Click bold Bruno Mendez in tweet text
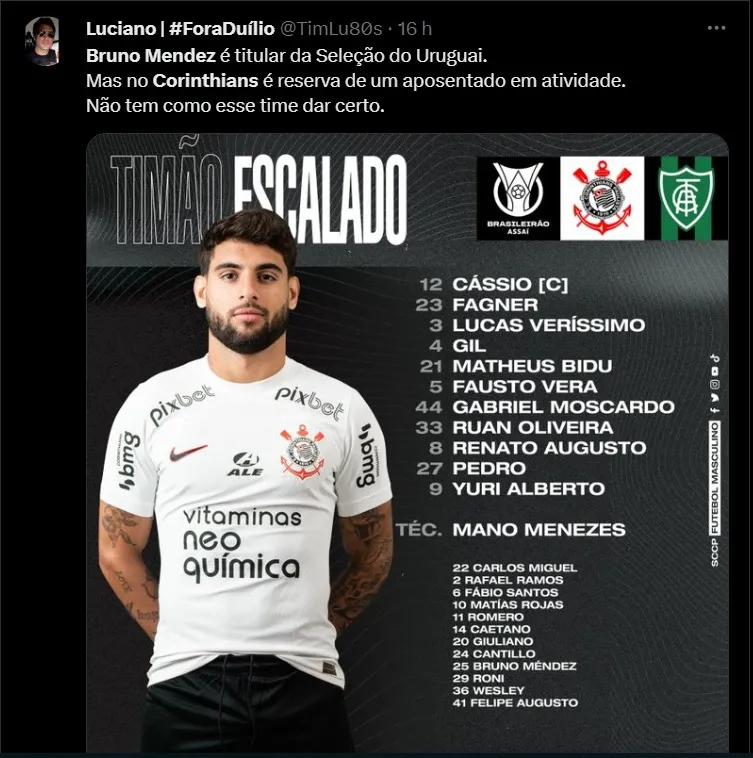Image resolution: width=753 pixels, height=758 pixels. pyautogui.click(x=151, y=56)
